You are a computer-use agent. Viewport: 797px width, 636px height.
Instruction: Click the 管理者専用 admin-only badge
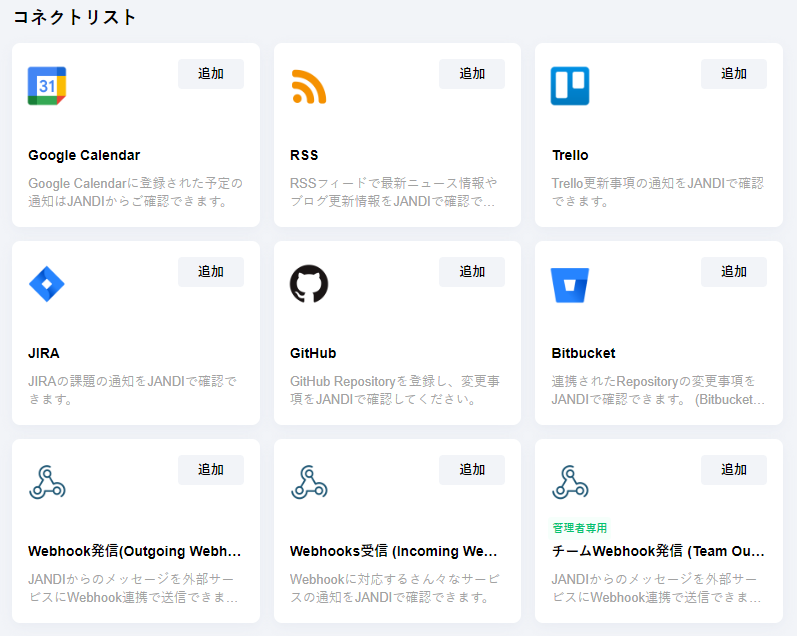tap(579, 528)
